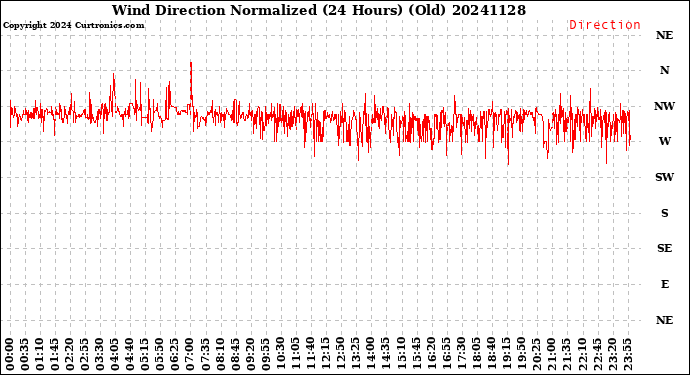Click the 09:20 time axis label
This screenshot has height=375, width=690.
pos(250,355)
